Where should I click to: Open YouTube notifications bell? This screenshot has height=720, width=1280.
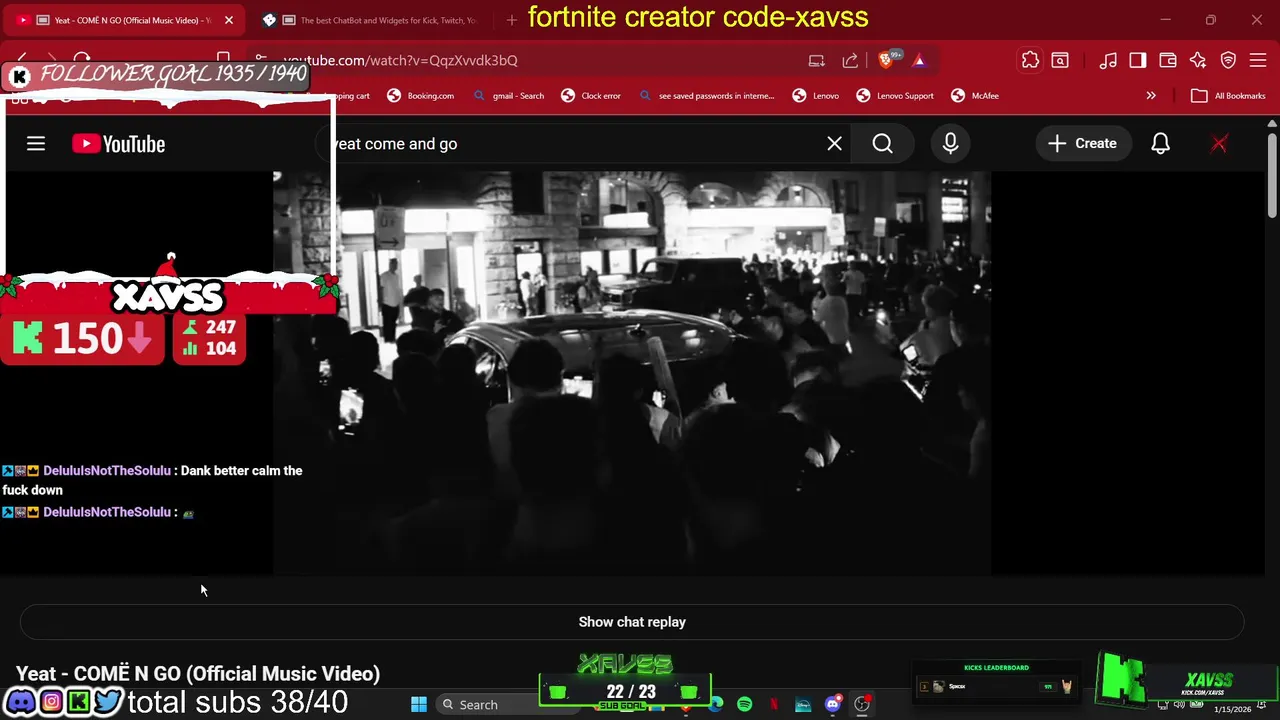click(x=1160, y=144)
